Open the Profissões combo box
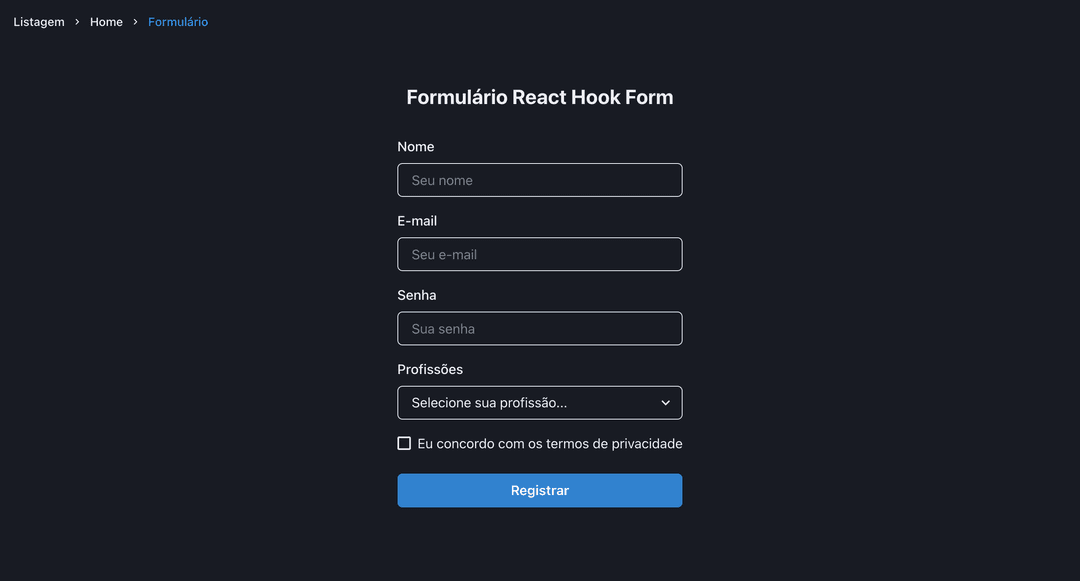Image resolution: width=1080 pixels, height=581 pixels. pos(540,403)
